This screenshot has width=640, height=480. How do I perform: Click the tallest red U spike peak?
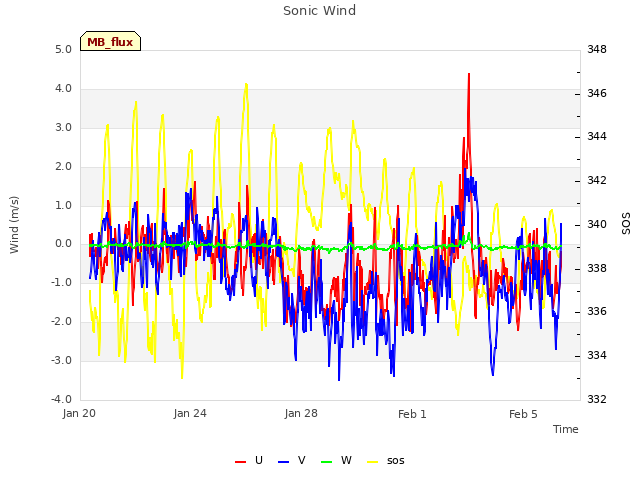[x=469, y=74]
